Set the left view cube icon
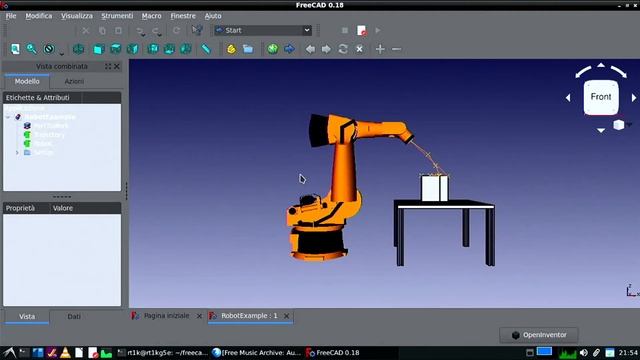This screenshot has height=360, width=640. point(186,49)
